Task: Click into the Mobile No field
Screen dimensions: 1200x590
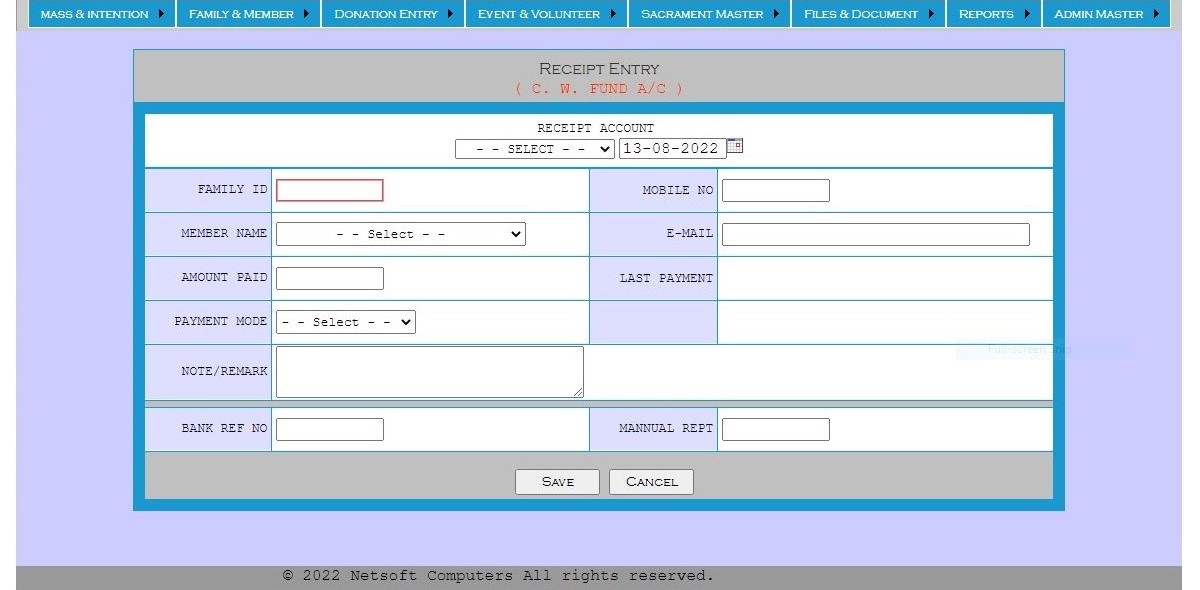Action: click(775, 190)
